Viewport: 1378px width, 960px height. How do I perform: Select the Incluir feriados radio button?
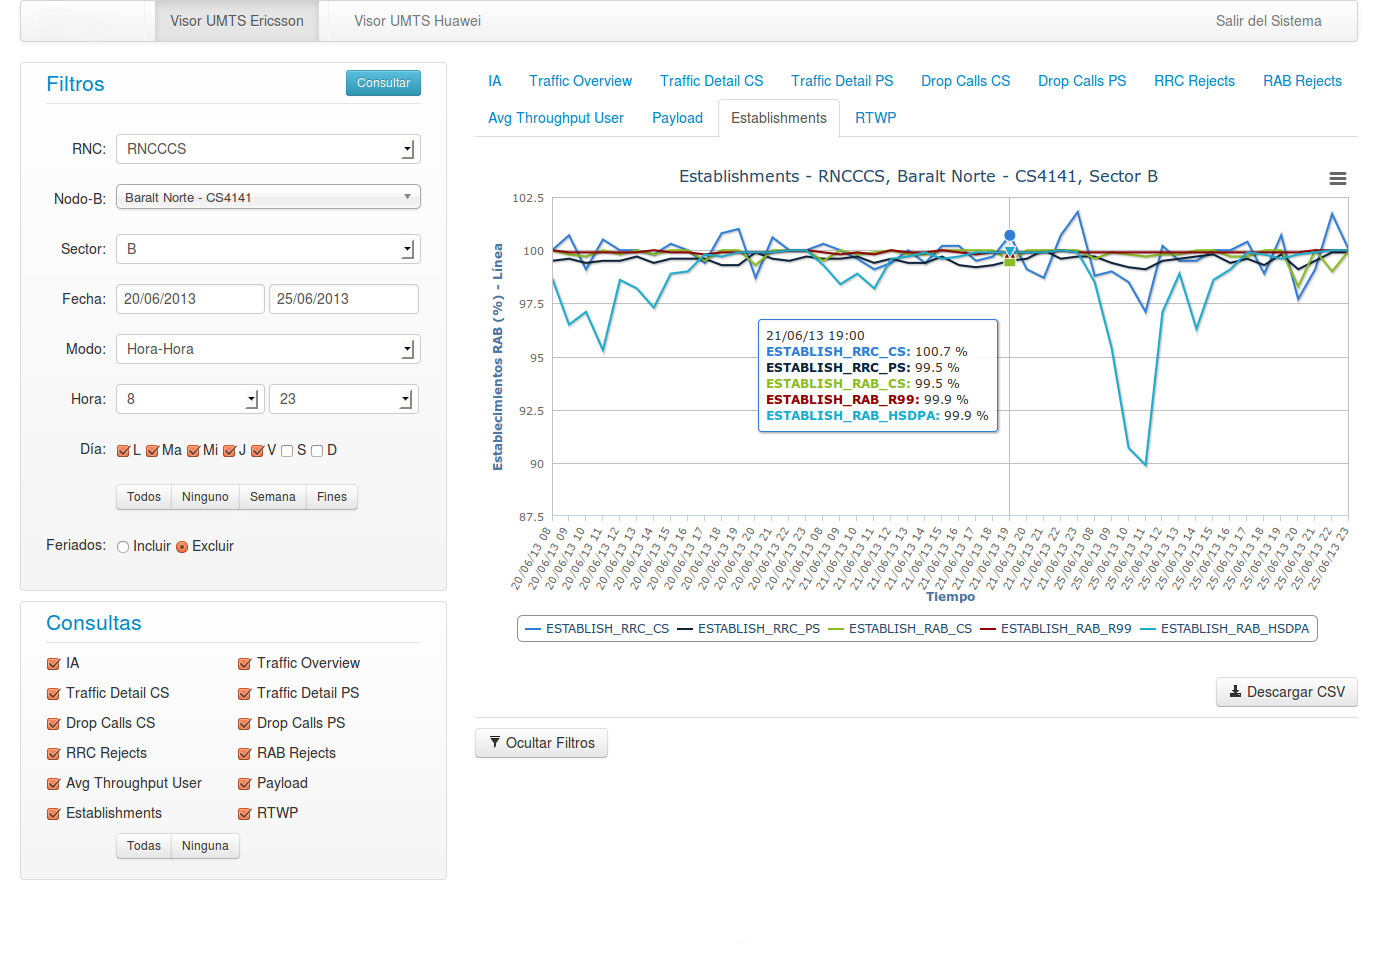pyautogui.click(x=123, y=547)
